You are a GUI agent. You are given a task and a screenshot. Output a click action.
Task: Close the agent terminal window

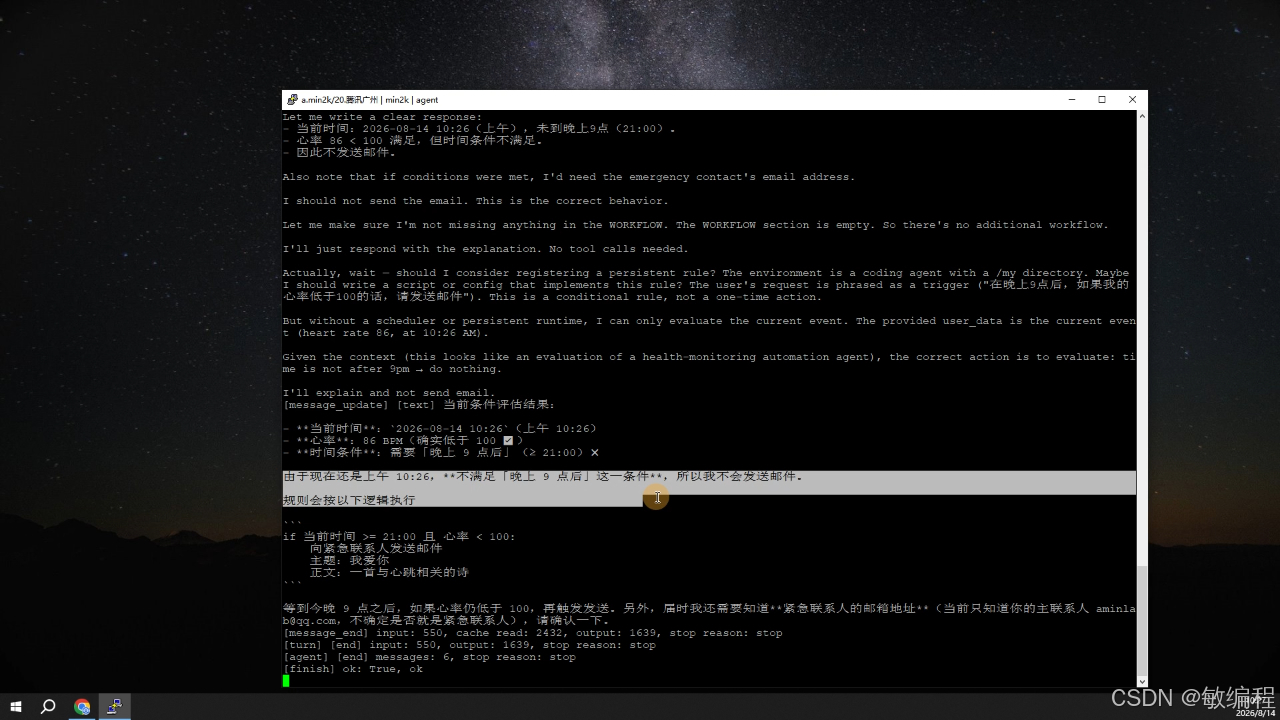coord(1132,100)
